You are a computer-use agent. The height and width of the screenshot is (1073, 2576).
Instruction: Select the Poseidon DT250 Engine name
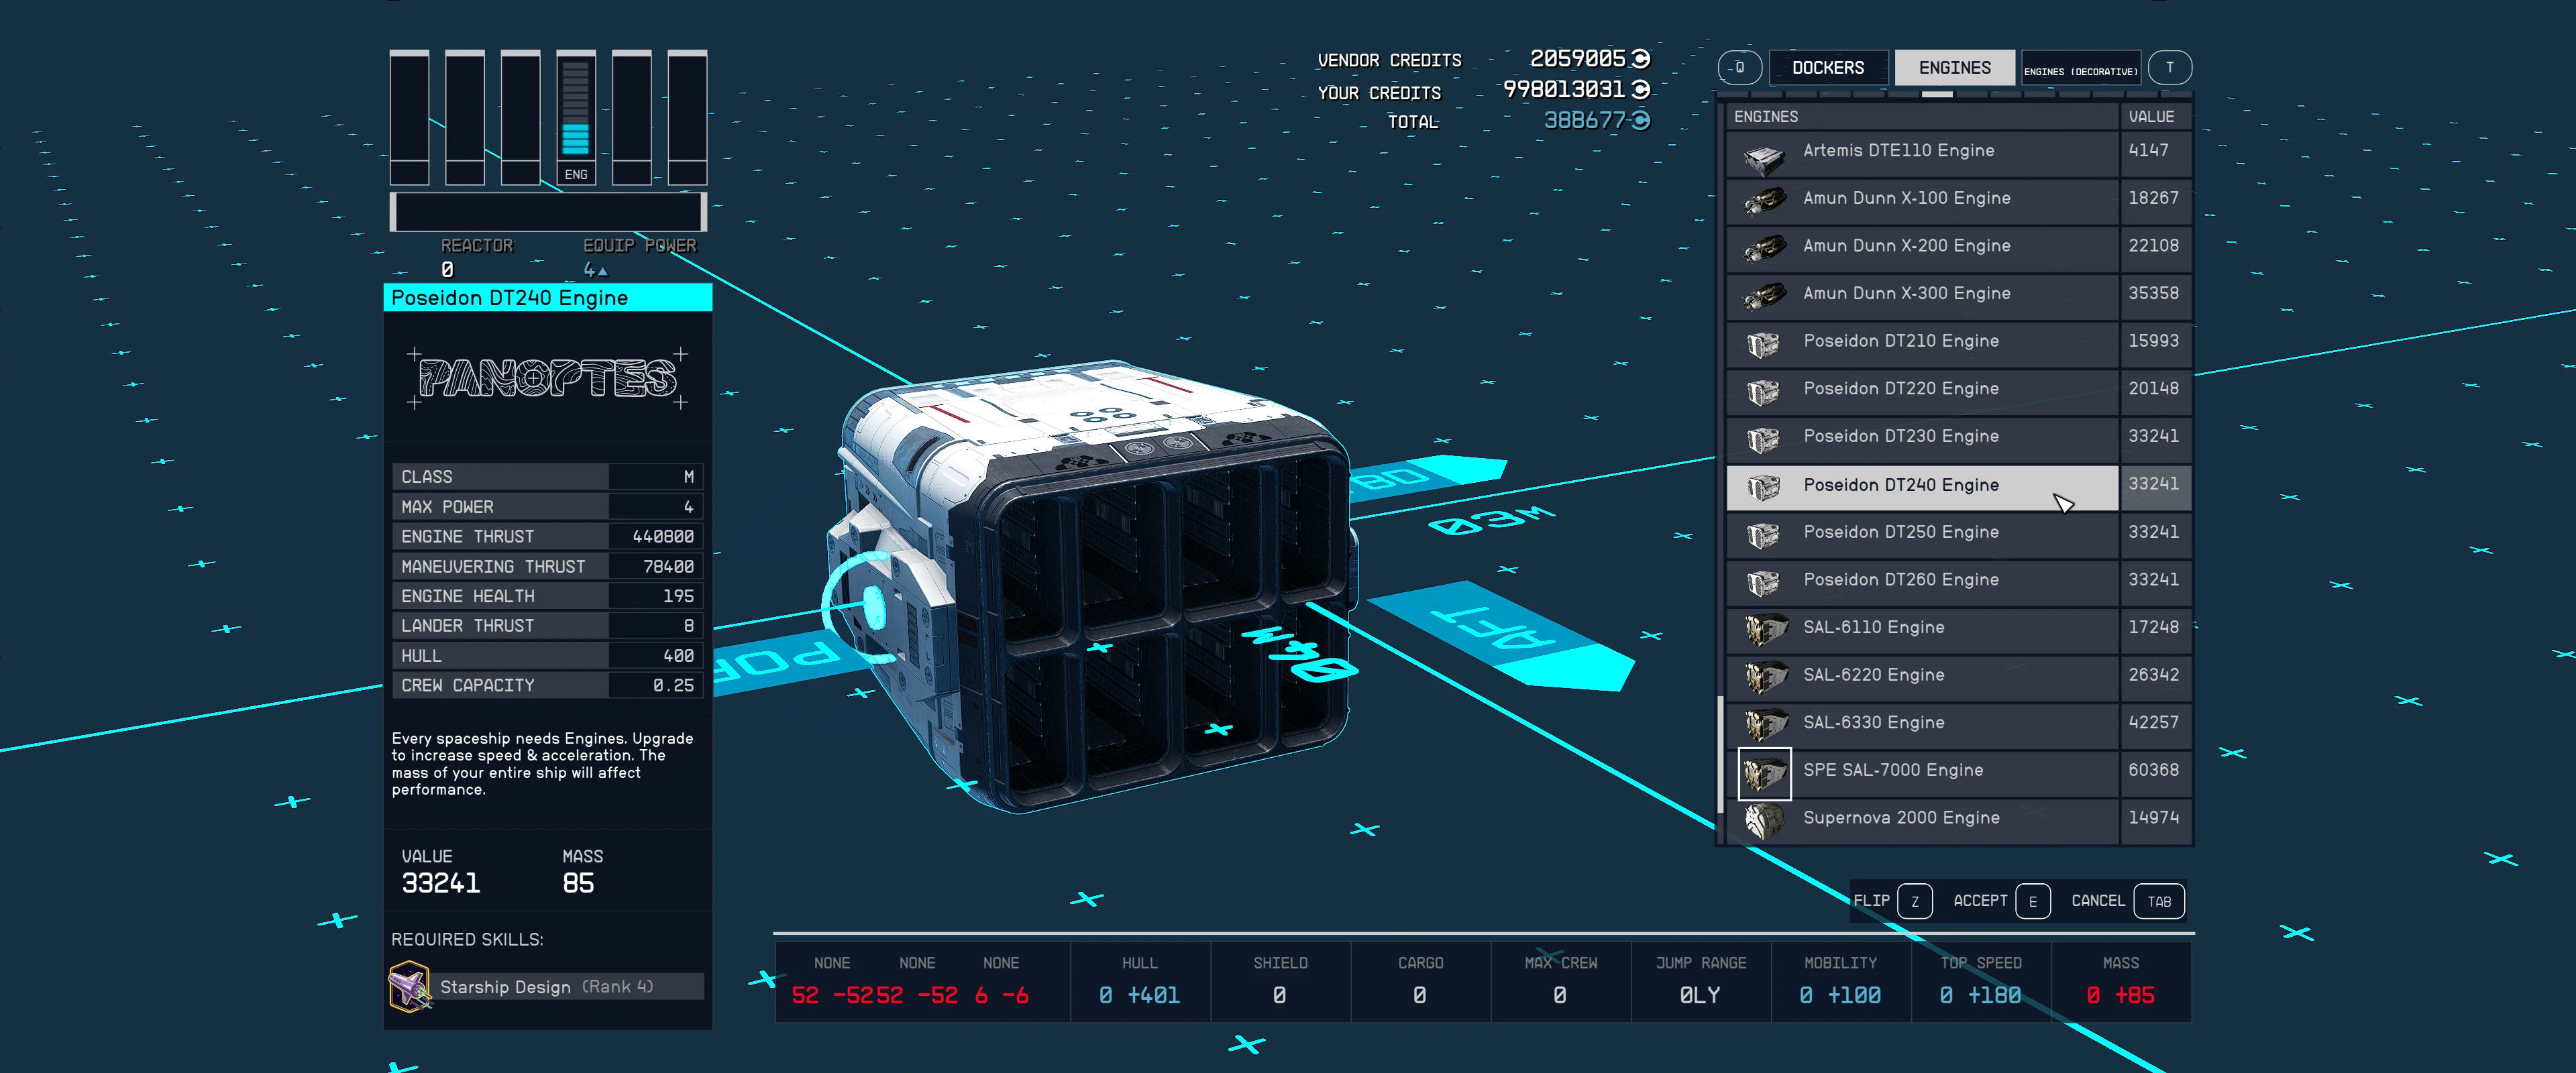(1901, 532)
